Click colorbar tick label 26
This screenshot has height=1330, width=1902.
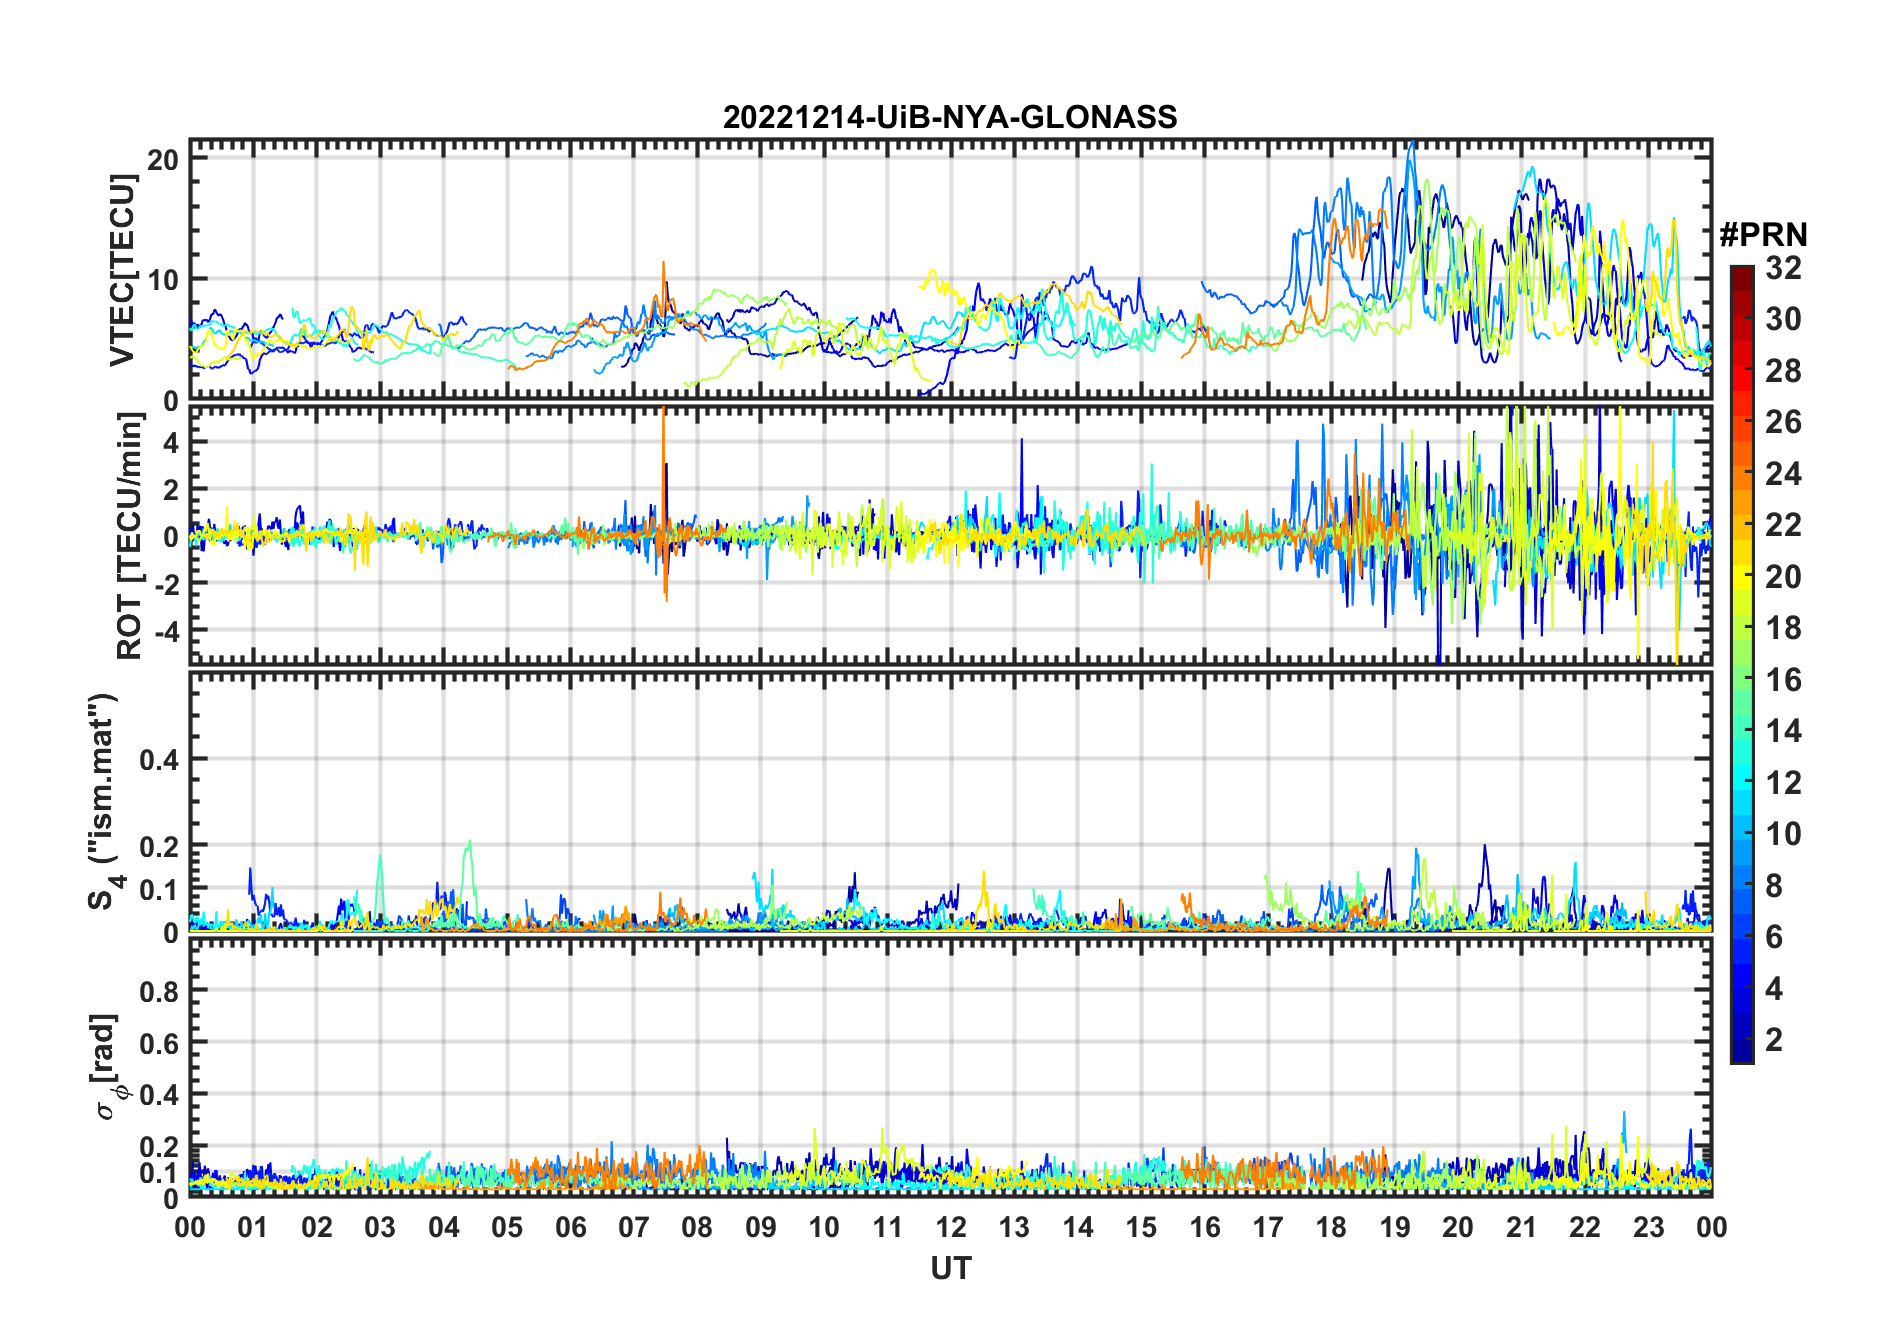click(1783, 422)
